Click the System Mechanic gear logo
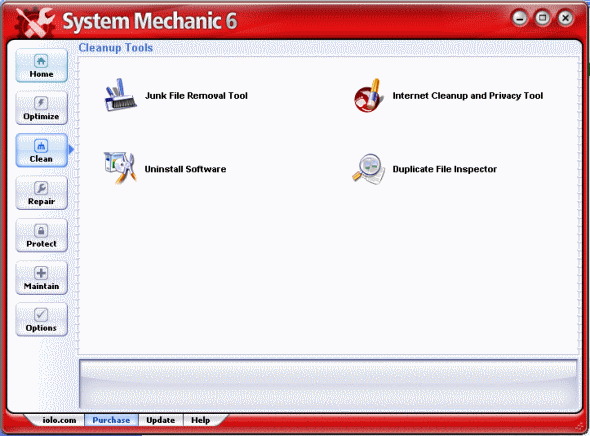 (35, 23)
